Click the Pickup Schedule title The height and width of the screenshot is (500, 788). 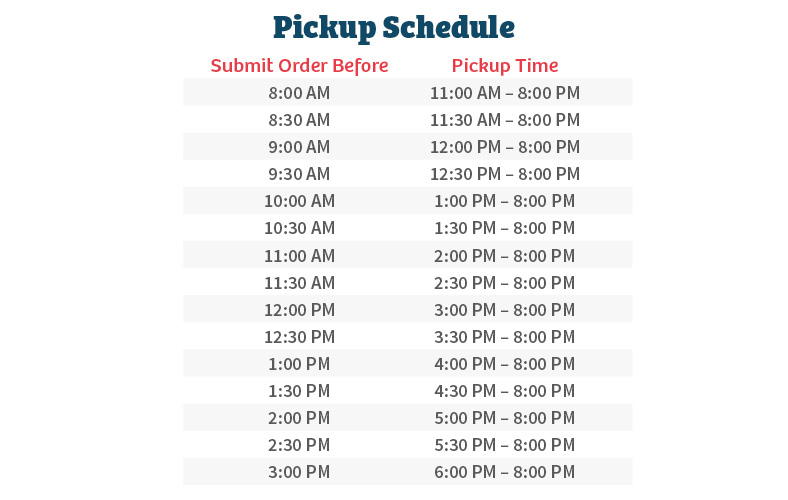click(x=393, y=28)
